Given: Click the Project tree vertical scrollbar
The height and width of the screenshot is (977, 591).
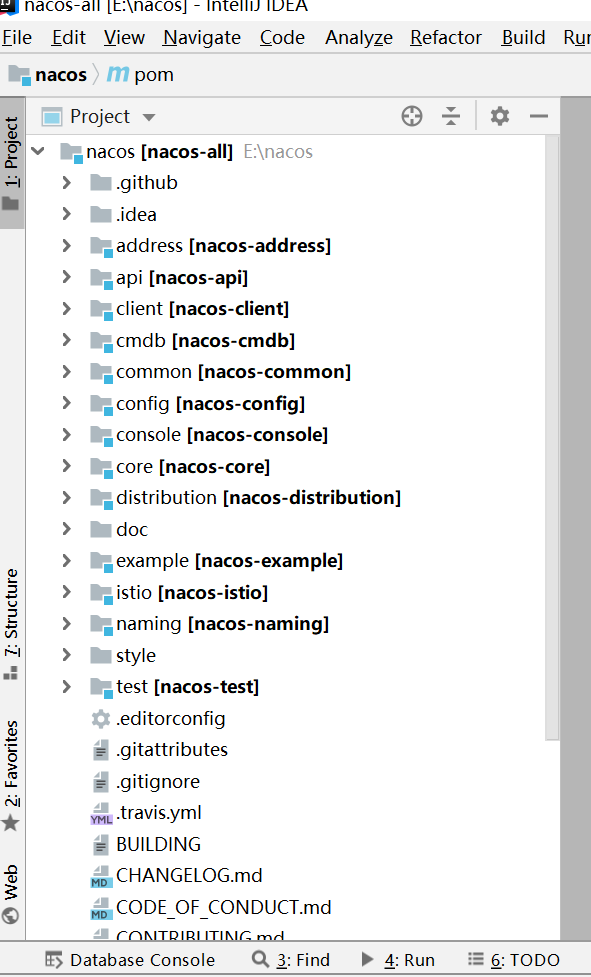Looking at the screenshot, I should tap(552, 436).
